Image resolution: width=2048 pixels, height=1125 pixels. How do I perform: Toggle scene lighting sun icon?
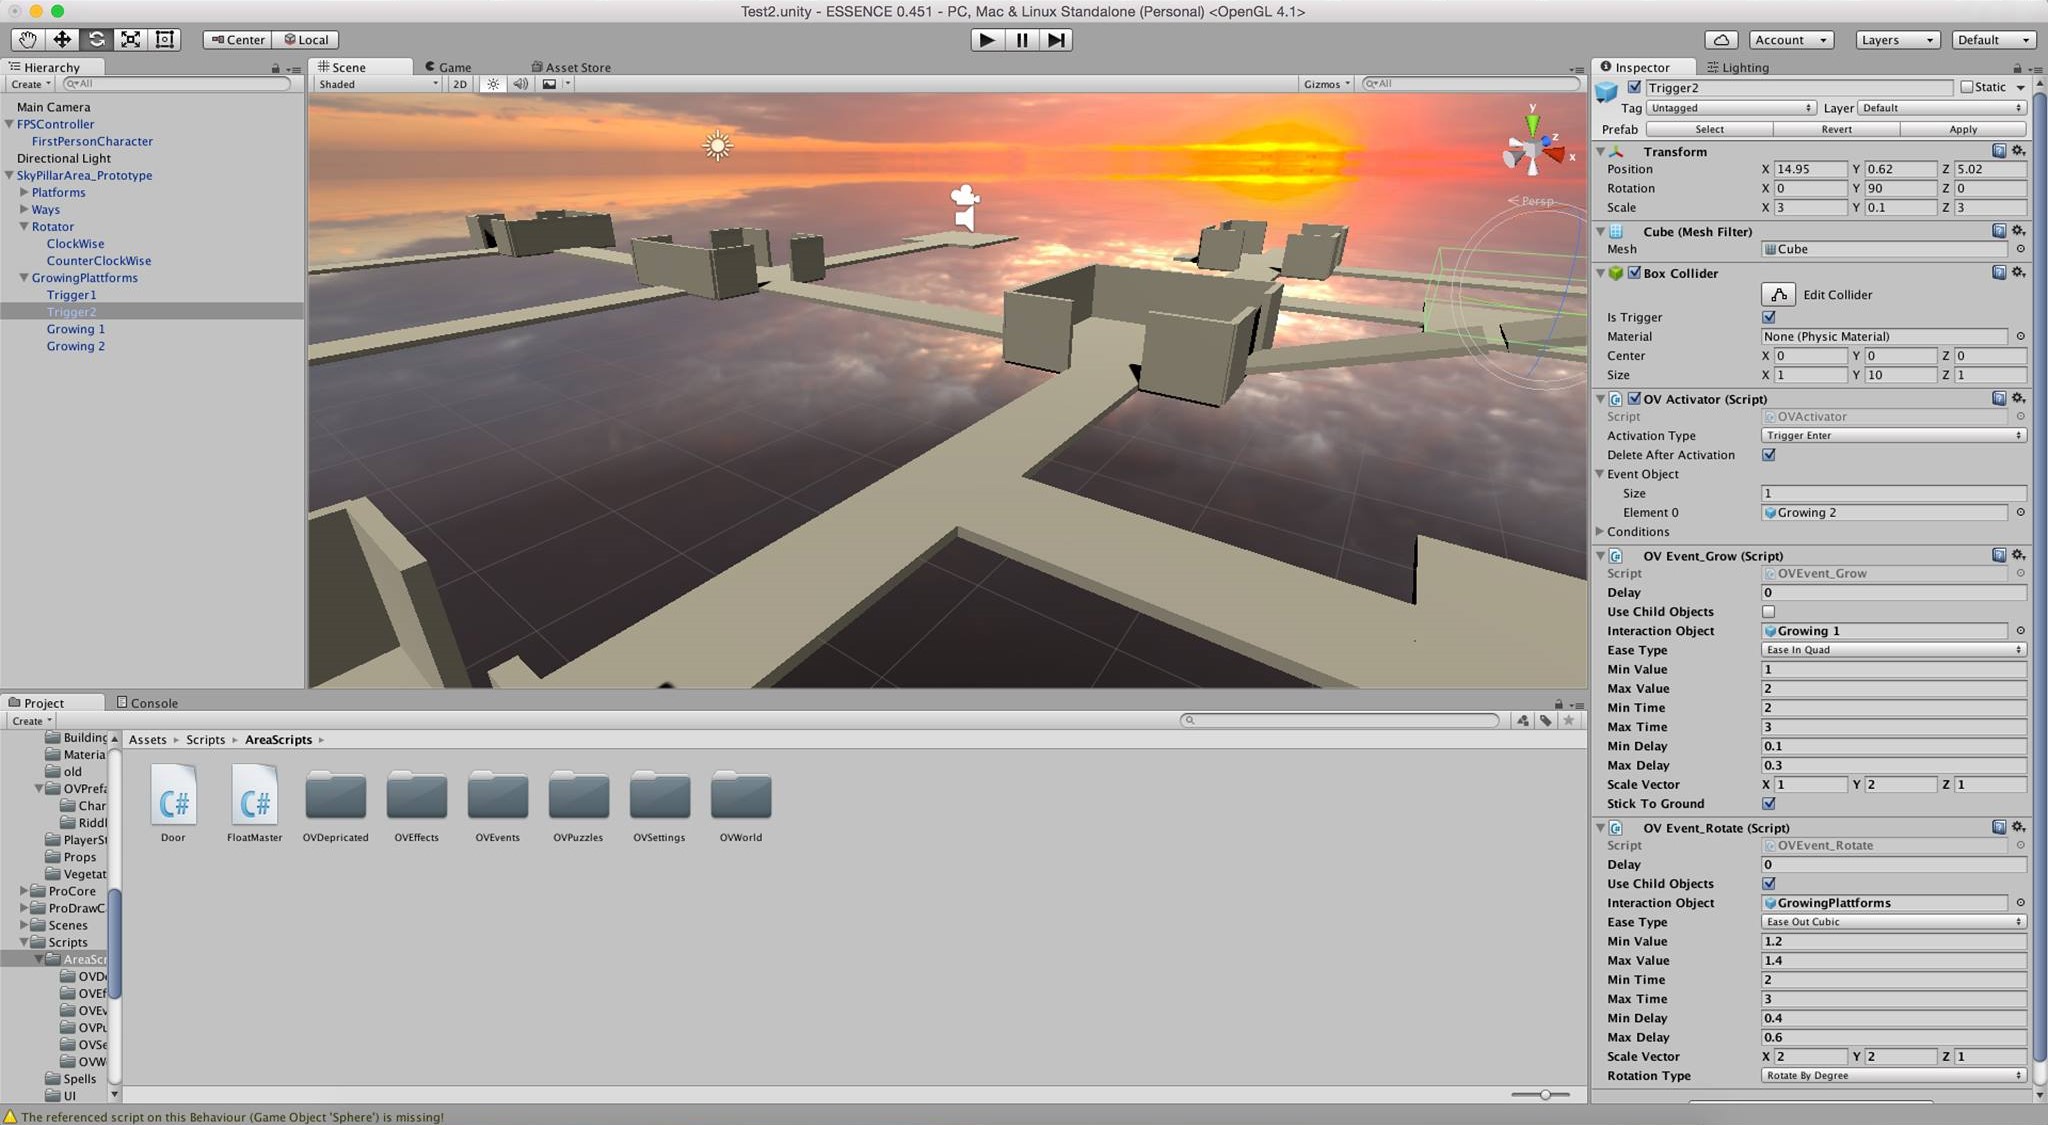493,84
